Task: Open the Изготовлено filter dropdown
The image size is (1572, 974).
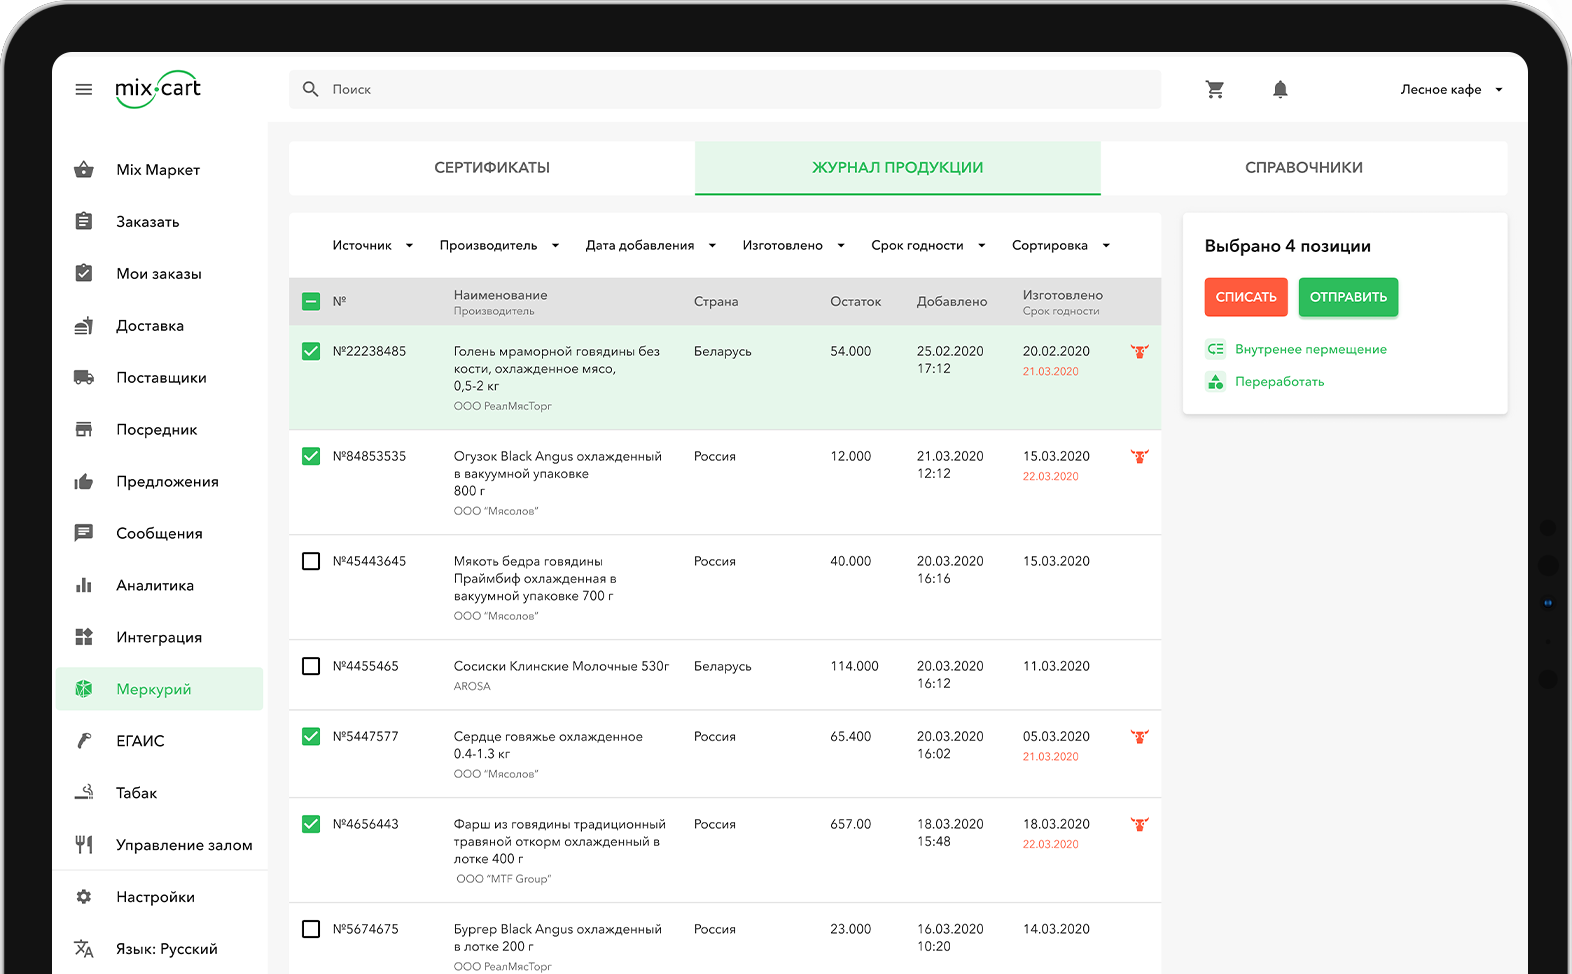Action: click(x=794, y=245)
